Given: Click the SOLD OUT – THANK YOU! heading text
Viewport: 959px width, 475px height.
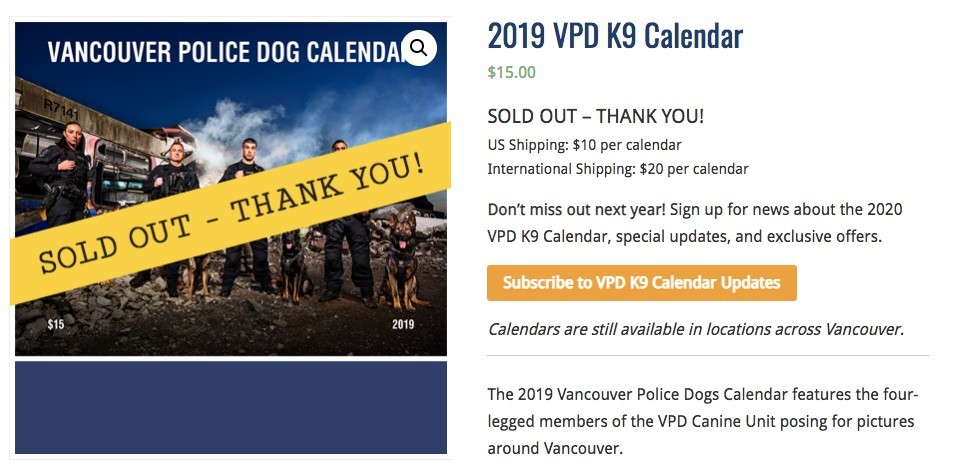Looking at the screenshot, I should [x=595, y=117].
